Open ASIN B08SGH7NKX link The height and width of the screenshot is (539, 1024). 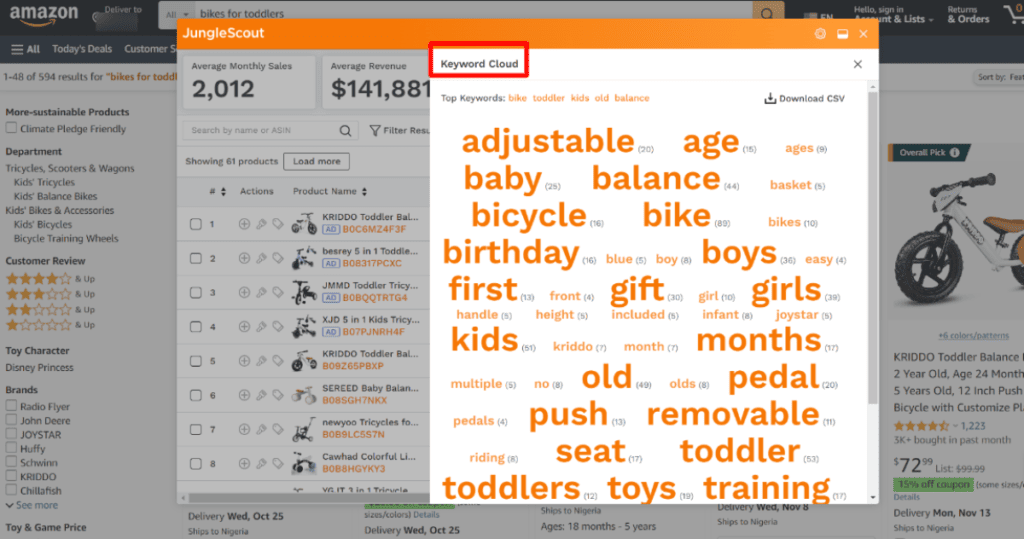(x=355, y=400)
